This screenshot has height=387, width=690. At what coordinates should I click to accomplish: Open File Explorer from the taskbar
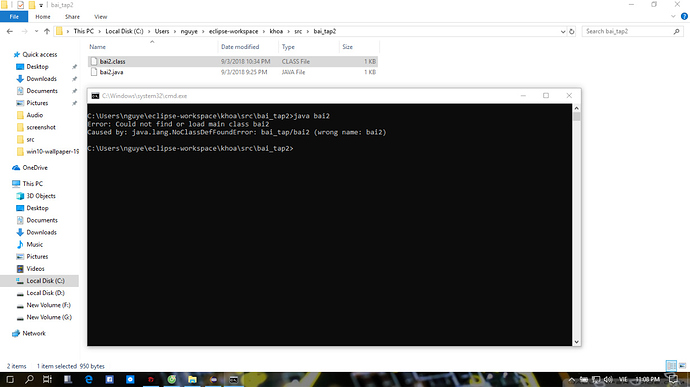(192, 379)
